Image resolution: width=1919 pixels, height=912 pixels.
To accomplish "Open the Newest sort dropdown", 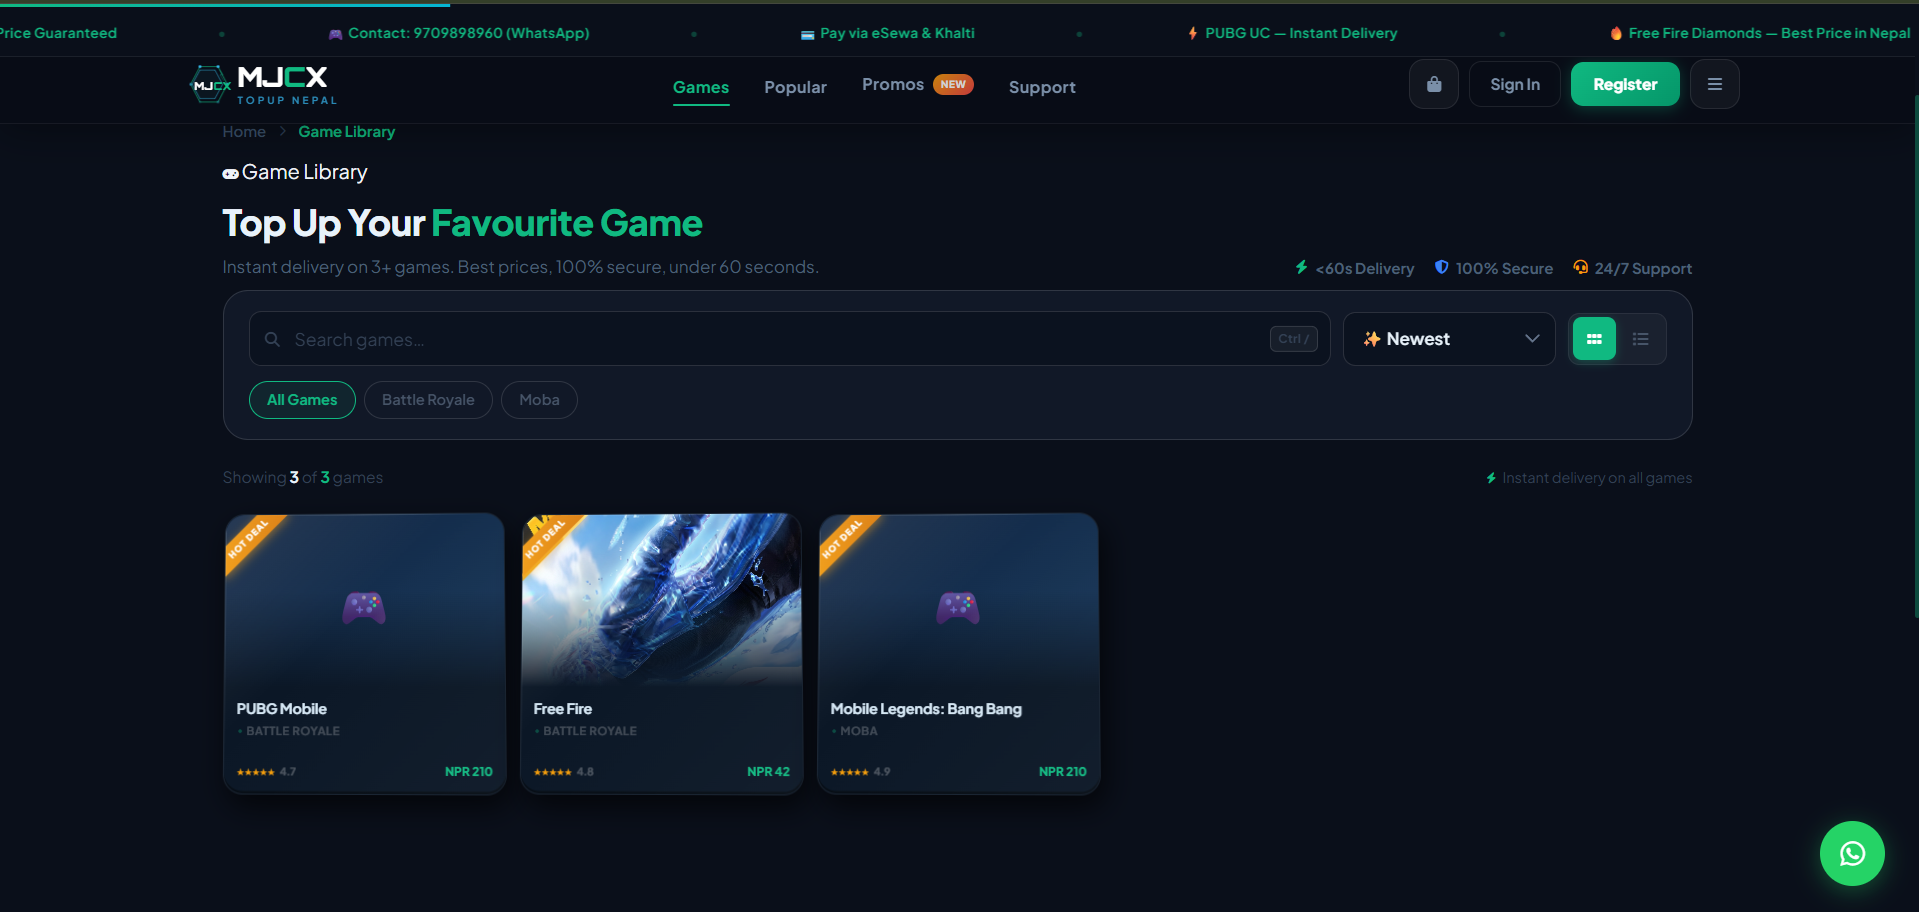I will [1449, 339].
